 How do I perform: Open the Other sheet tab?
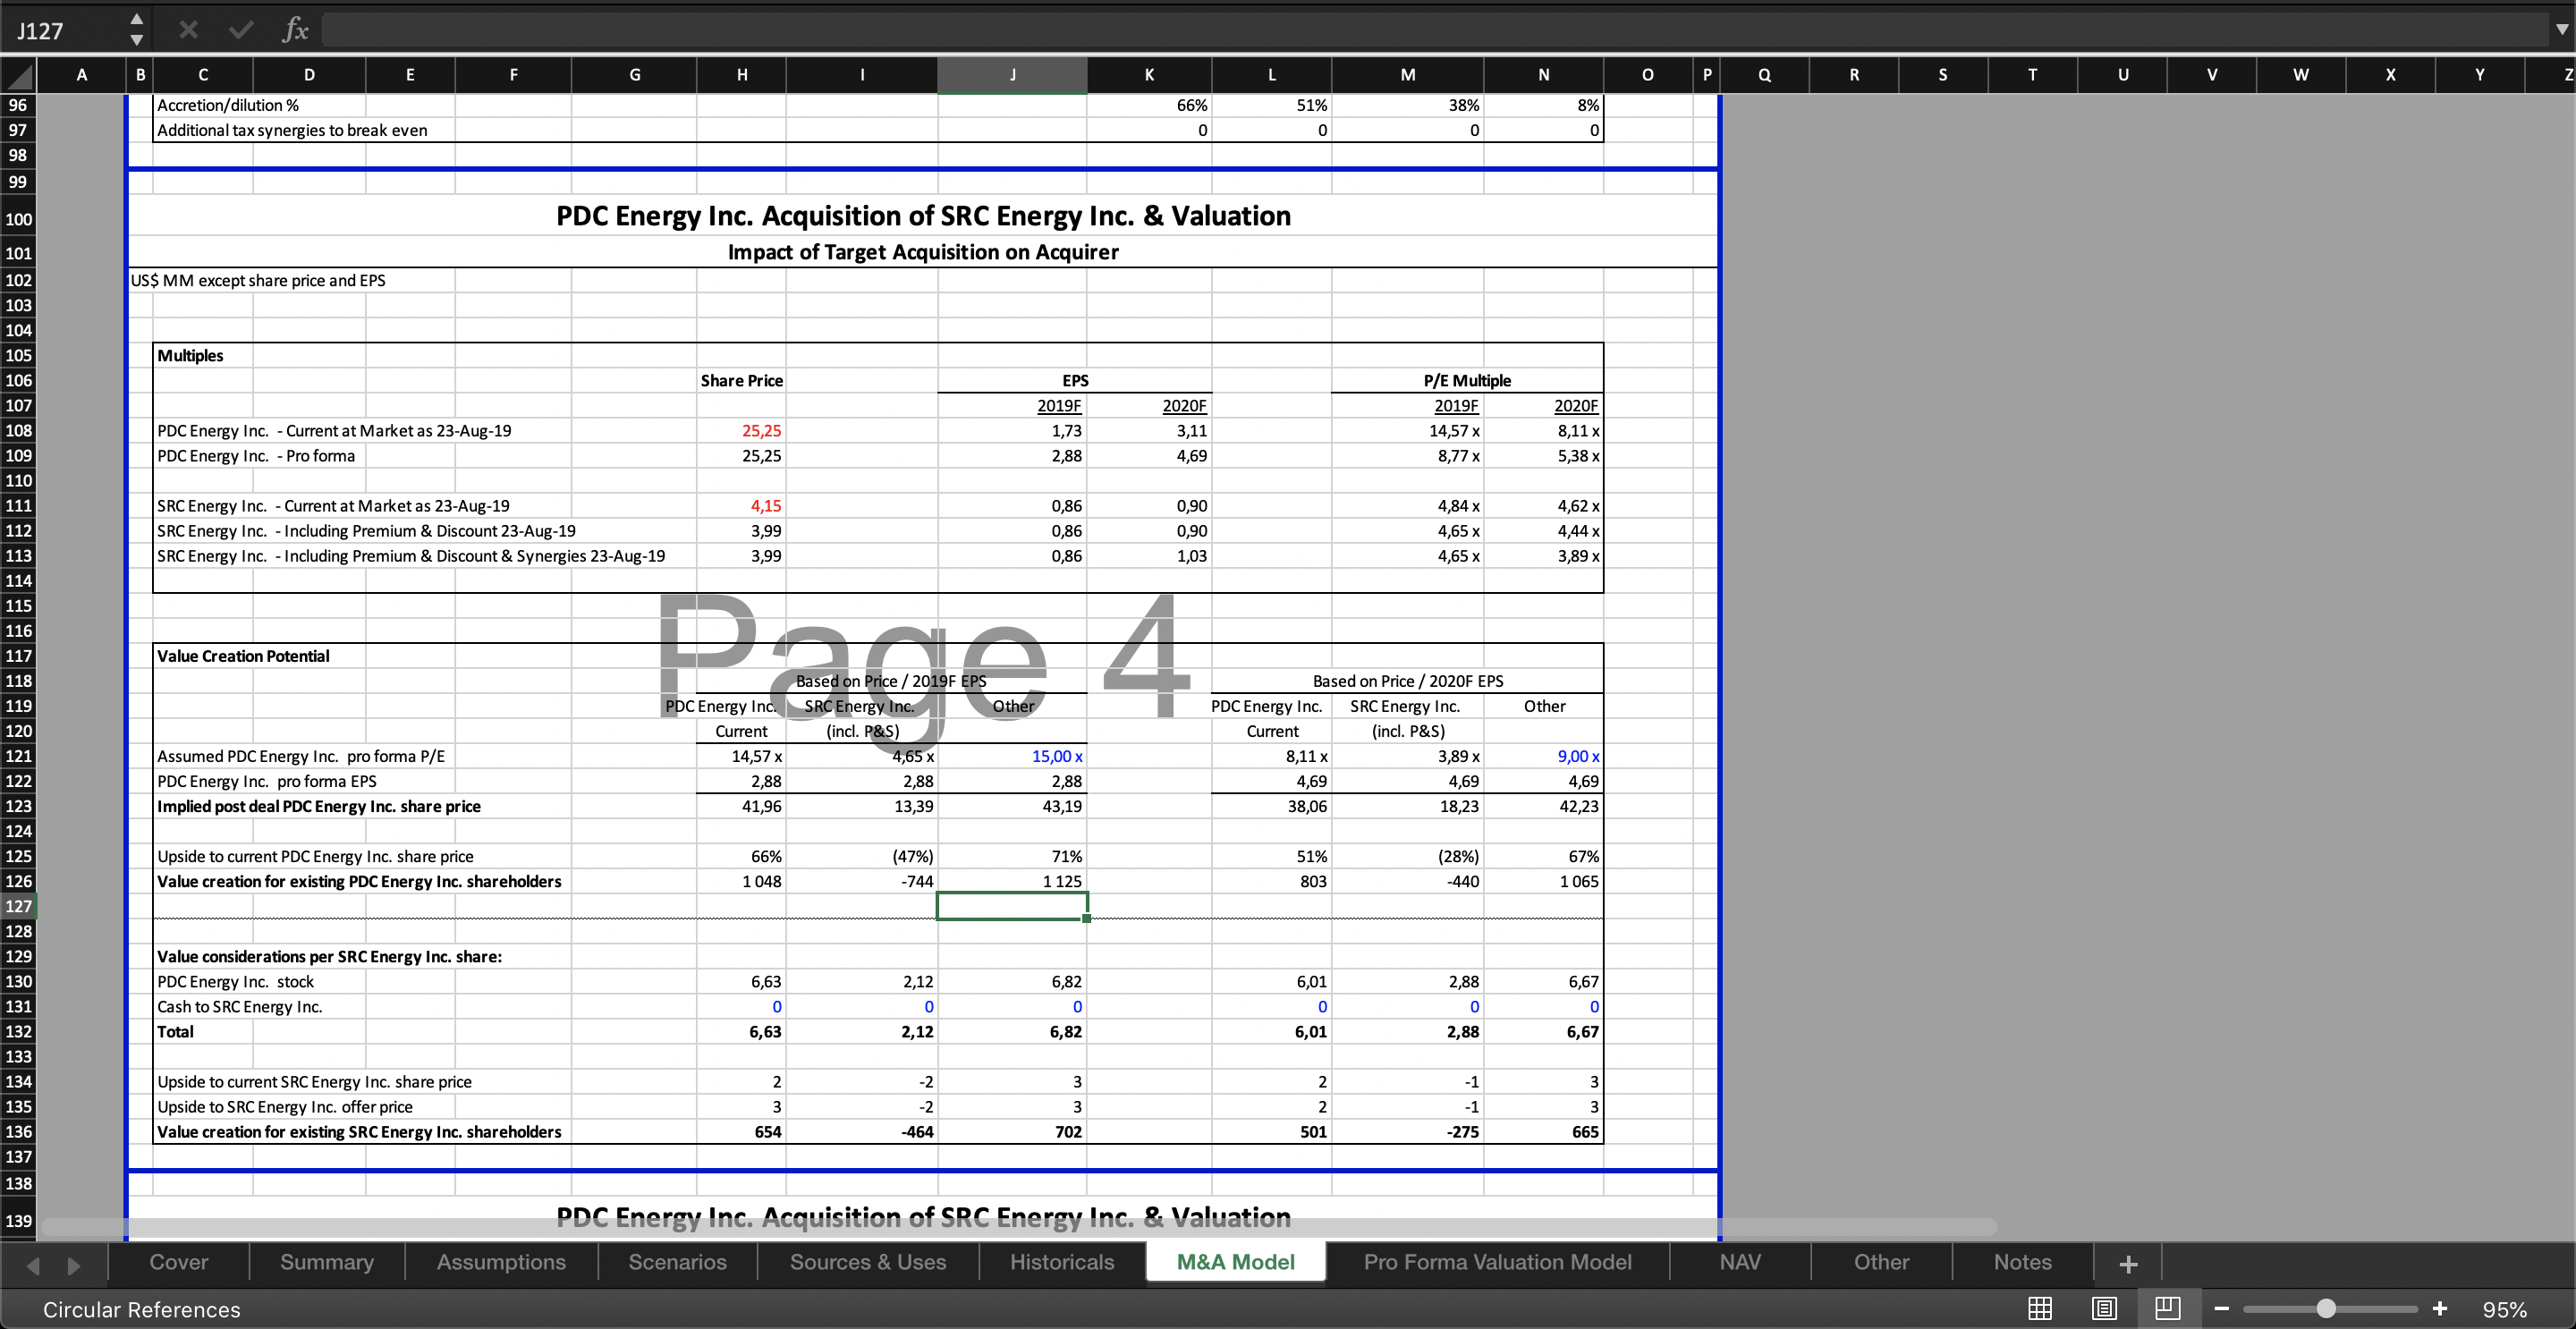click(1881, 1262)
